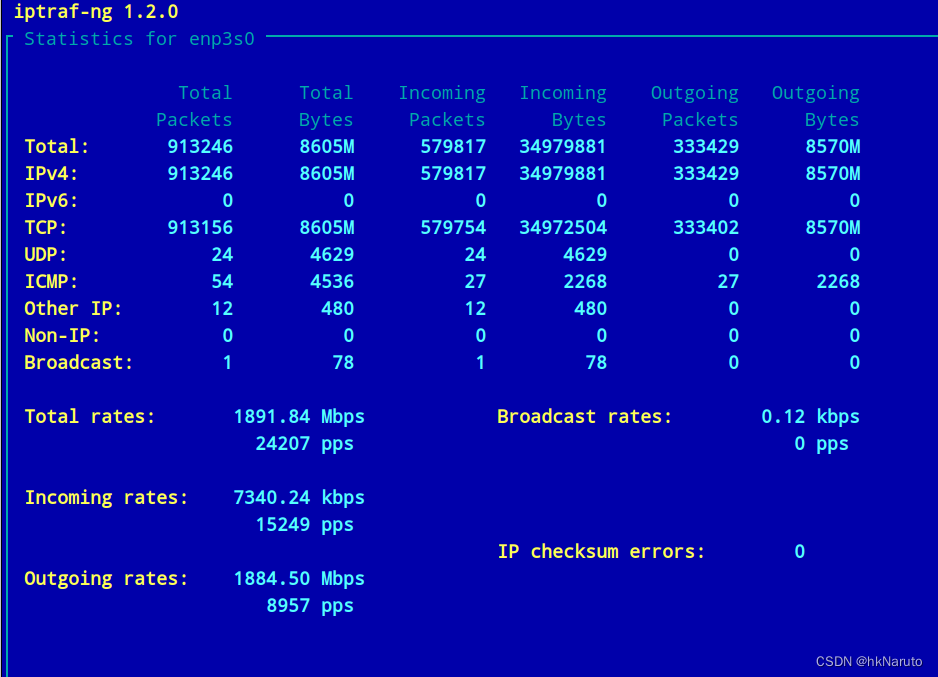Click the Other IP row label

pyautogui.click(x=73, y=309)
